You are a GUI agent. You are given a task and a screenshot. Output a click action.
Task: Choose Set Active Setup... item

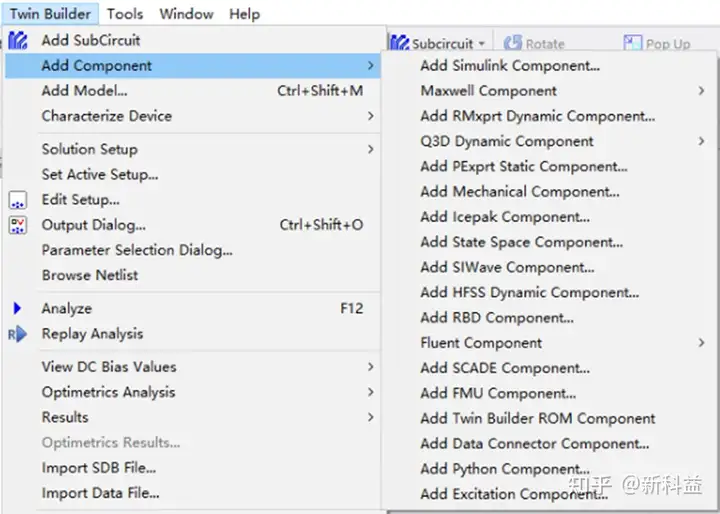193,175
